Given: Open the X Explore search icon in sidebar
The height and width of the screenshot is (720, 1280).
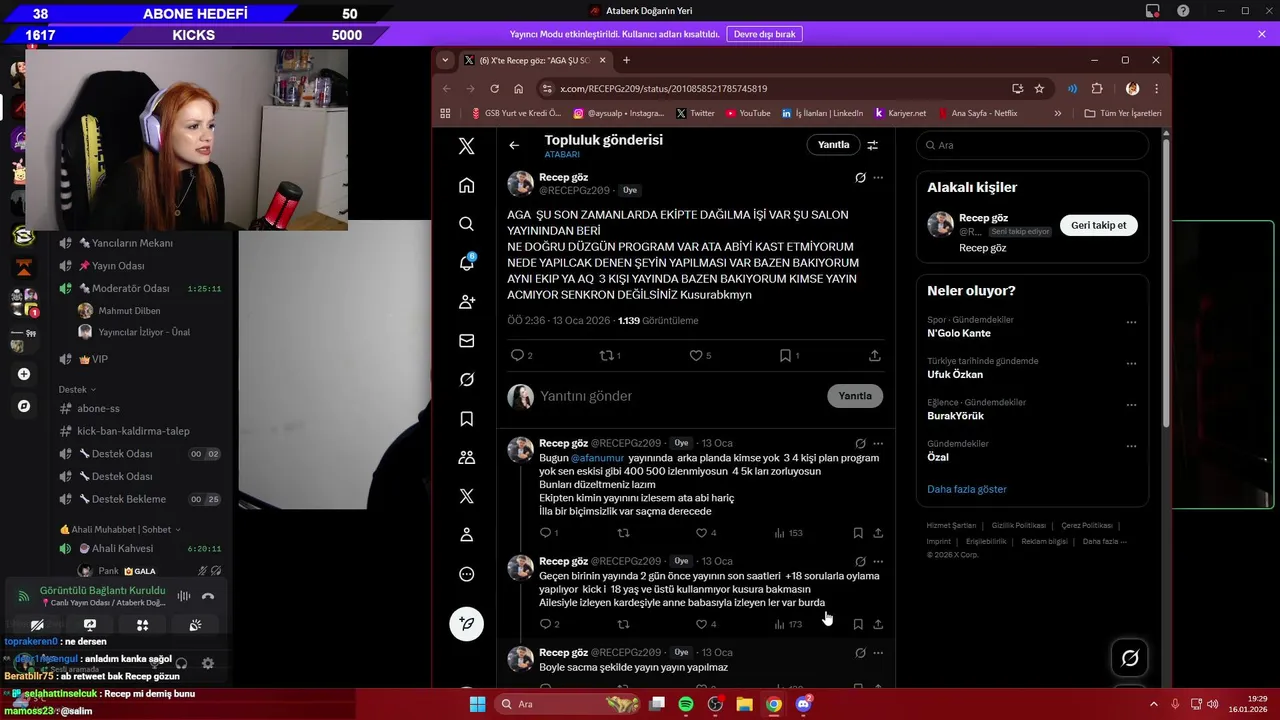Looking at the screenshot, I should click(466, 224).
